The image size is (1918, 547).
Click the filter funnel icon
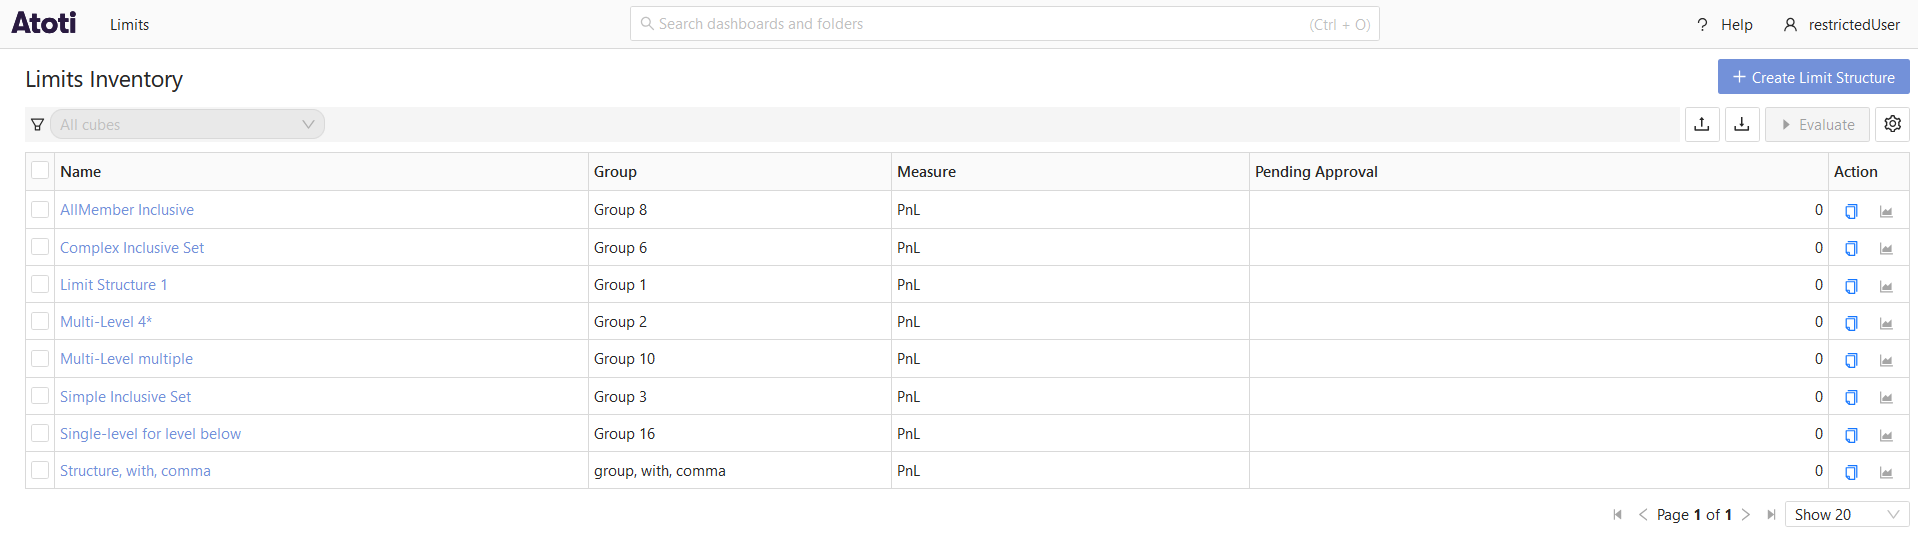(38, 125)
